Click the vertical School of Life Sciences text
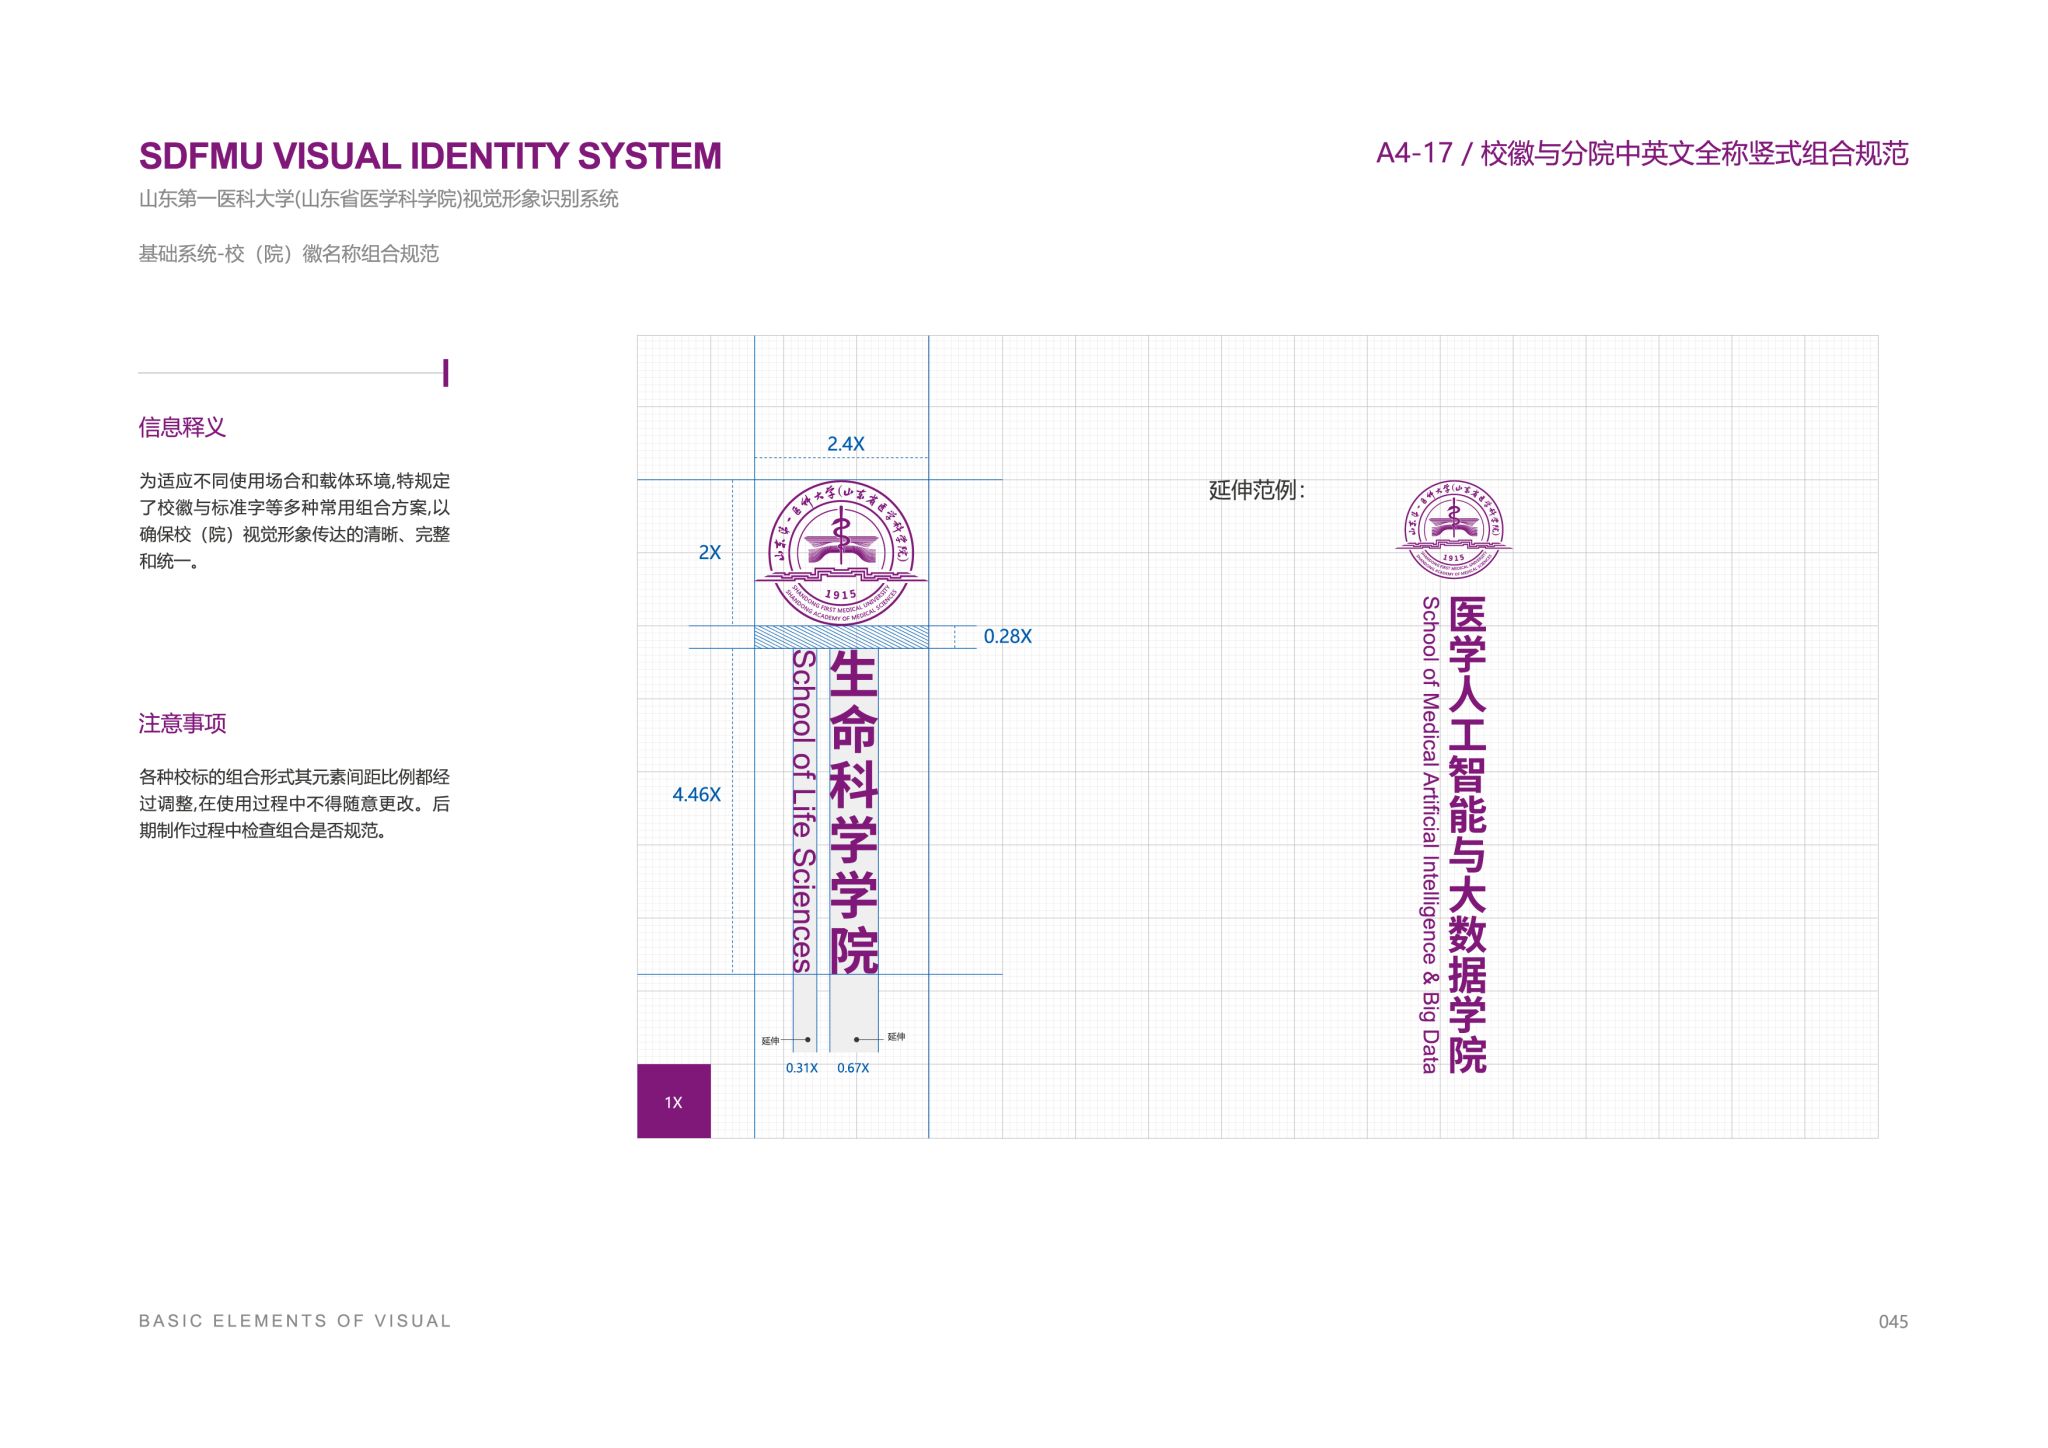The image size is (2048, 1448). pyautogui.click(x=804, y=812)
